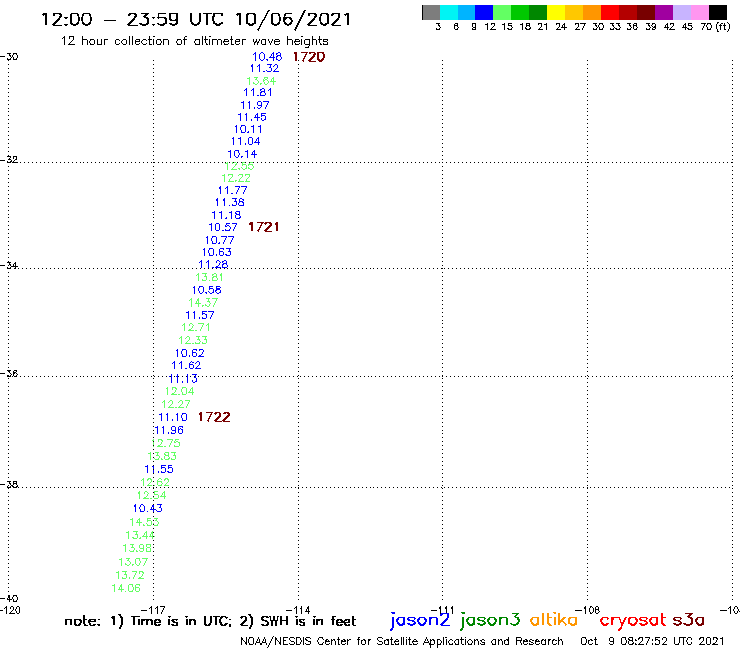
Task: Click the 13.44 value
Action: (140, 536)
